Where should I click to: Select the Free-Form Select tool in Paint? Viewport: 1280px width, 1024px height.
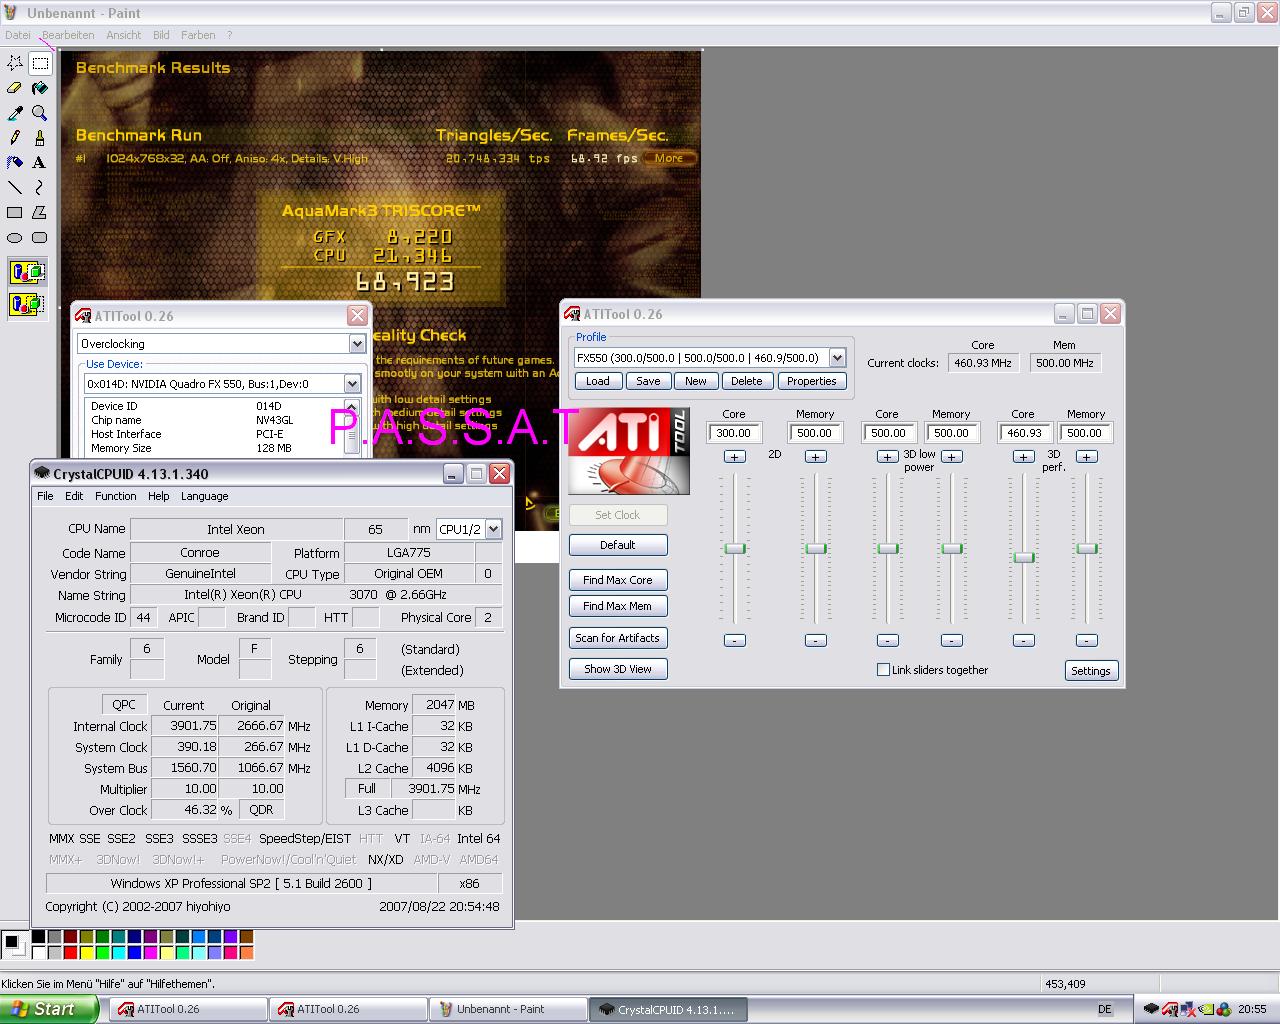[15, 63]
